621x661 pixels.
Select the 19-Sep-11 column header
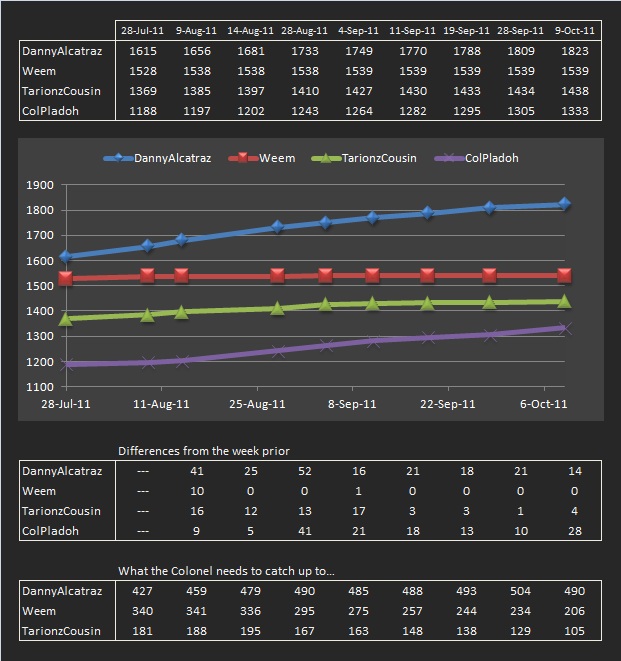click(x=466, y=31)
